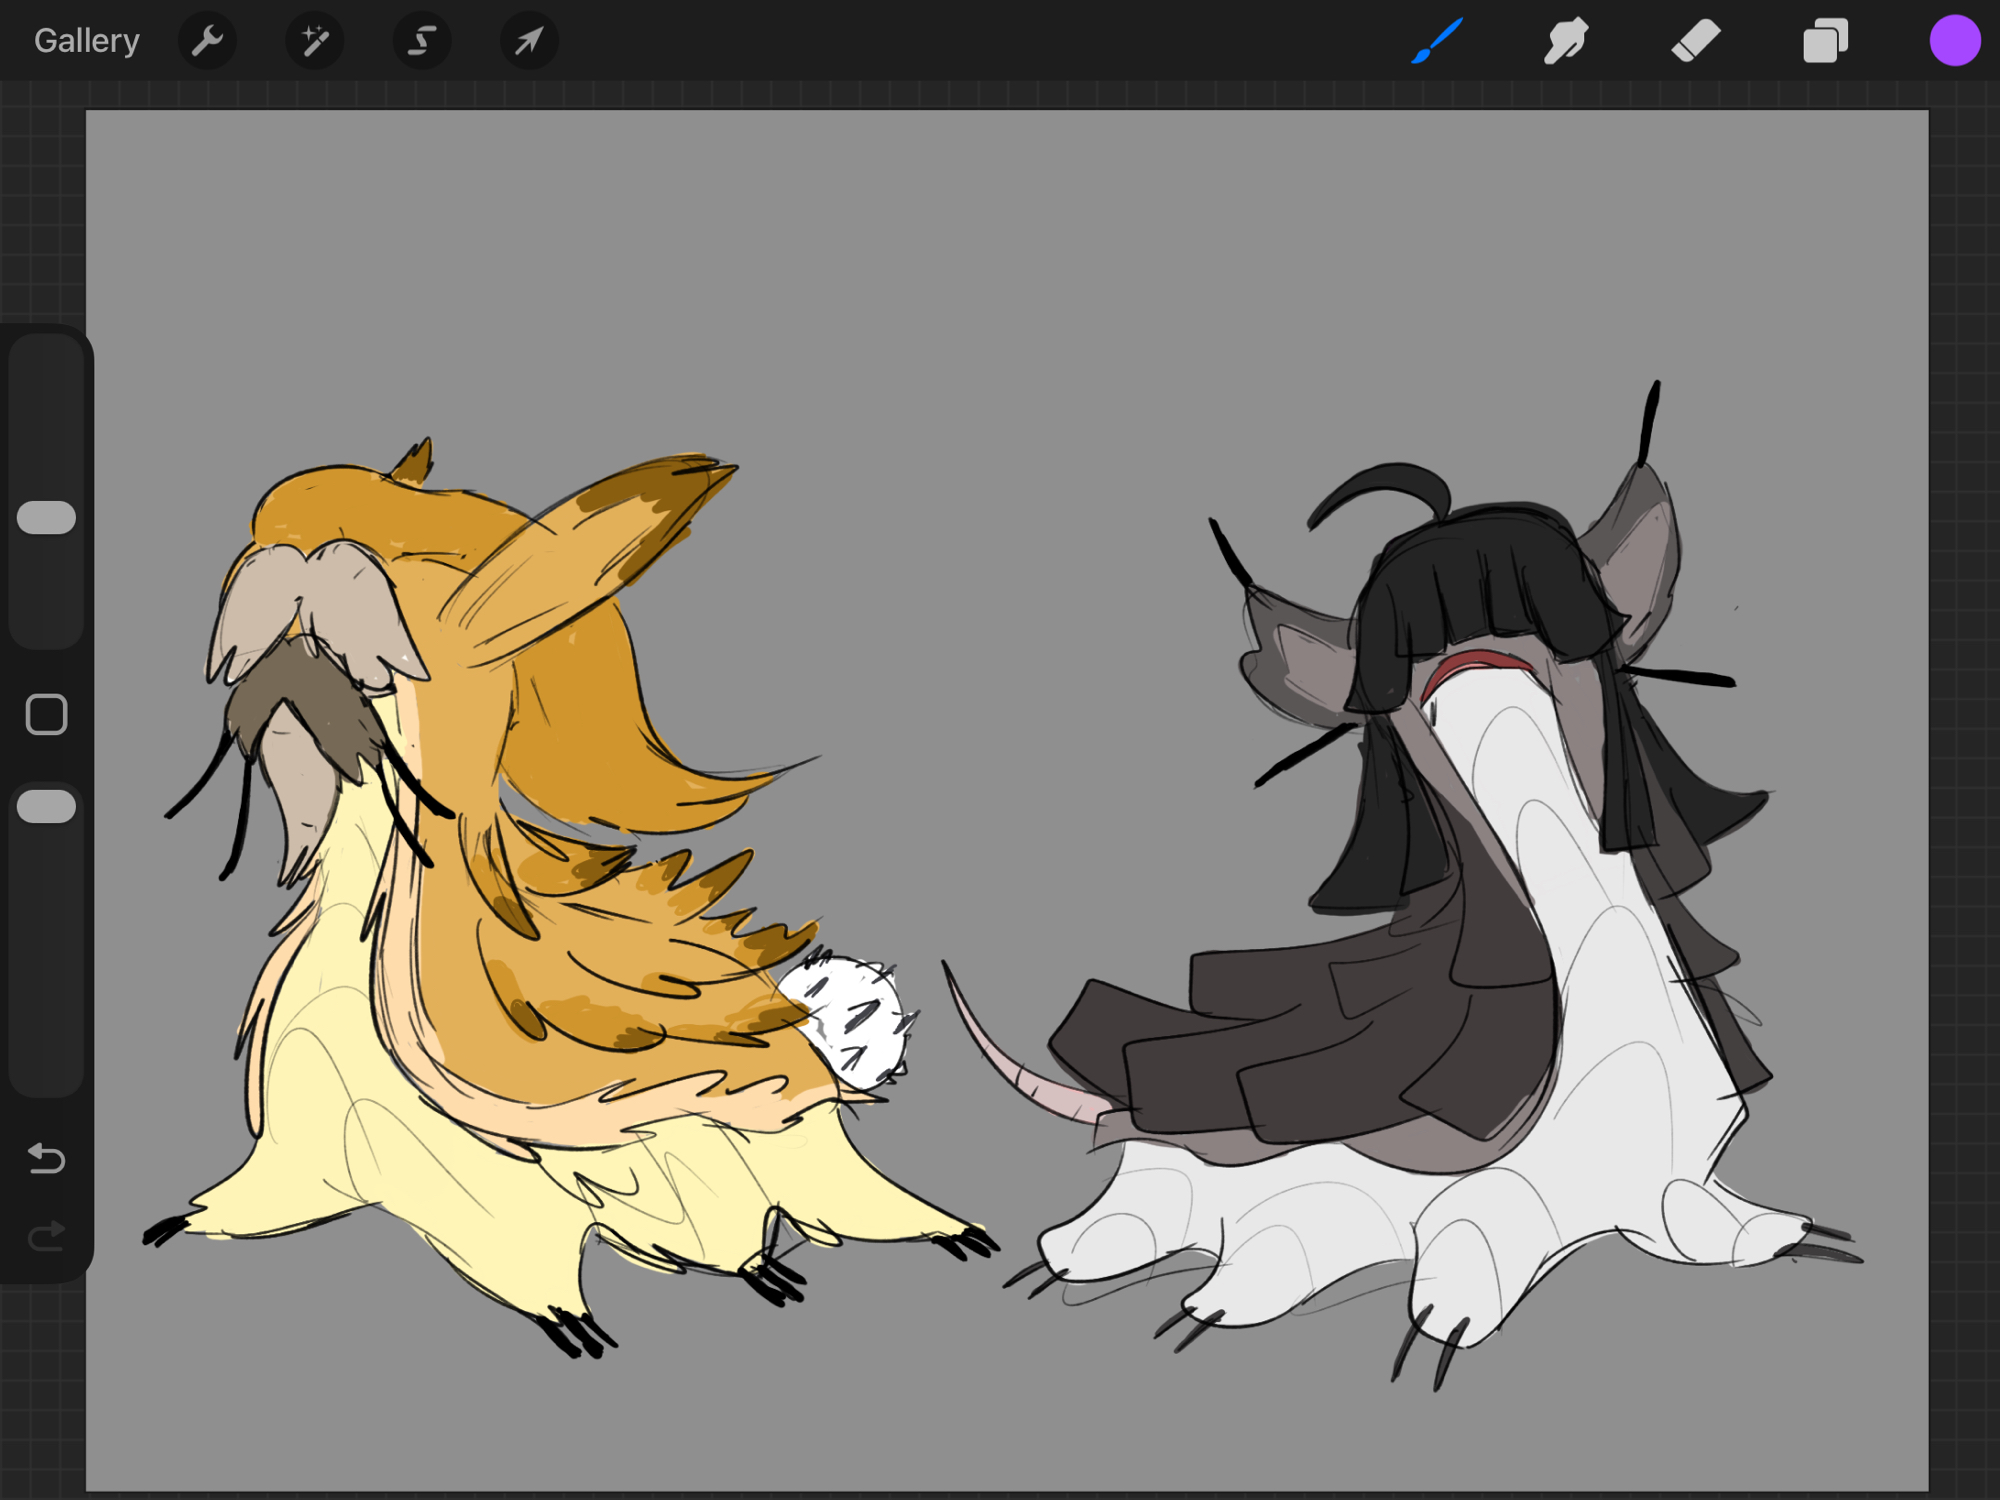
Task: Select the Eraser tool
Action: coord(1695,41)
